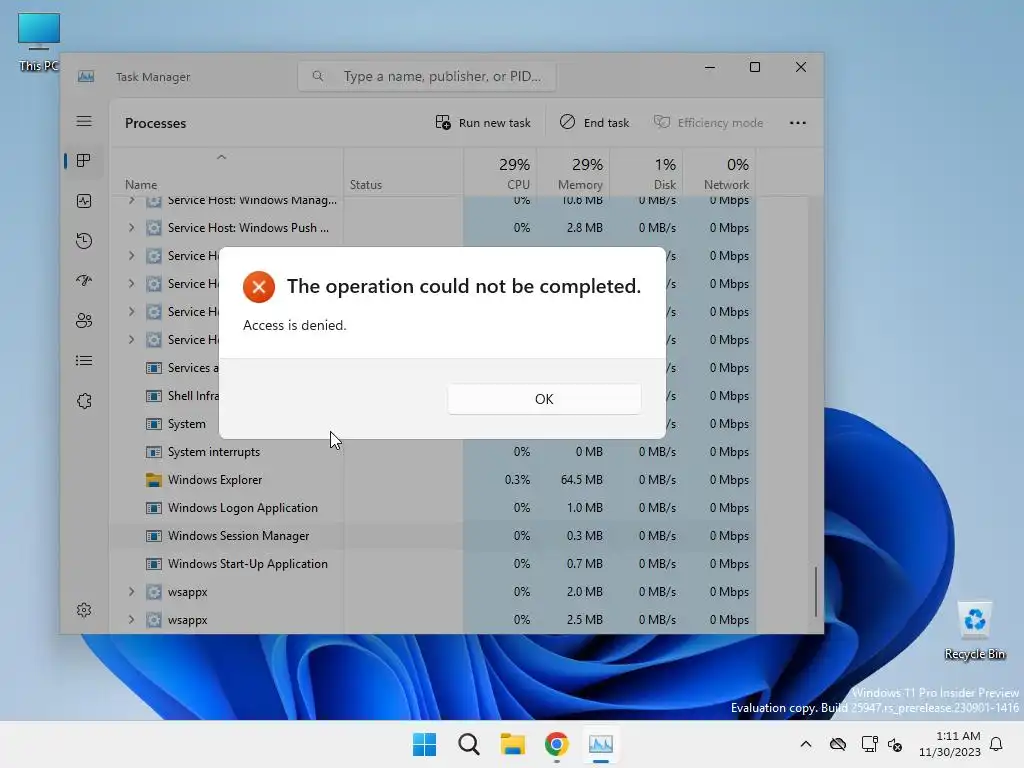Screen dimensions: 1024x768
Task: Expand Service Host: Windows Push row
Action: pyautogui.click(x=131, y=227)
